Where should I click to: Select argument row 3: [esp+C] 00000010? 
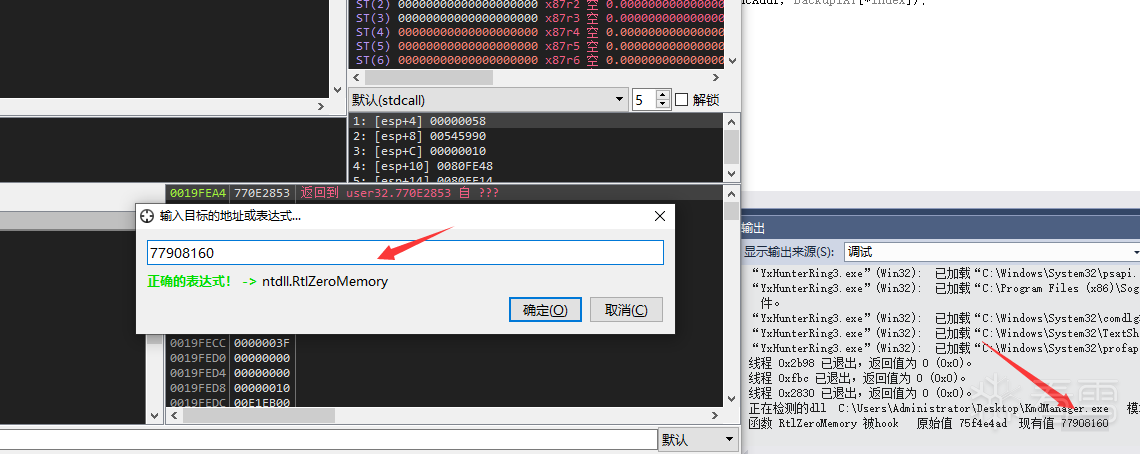[537, 151]
